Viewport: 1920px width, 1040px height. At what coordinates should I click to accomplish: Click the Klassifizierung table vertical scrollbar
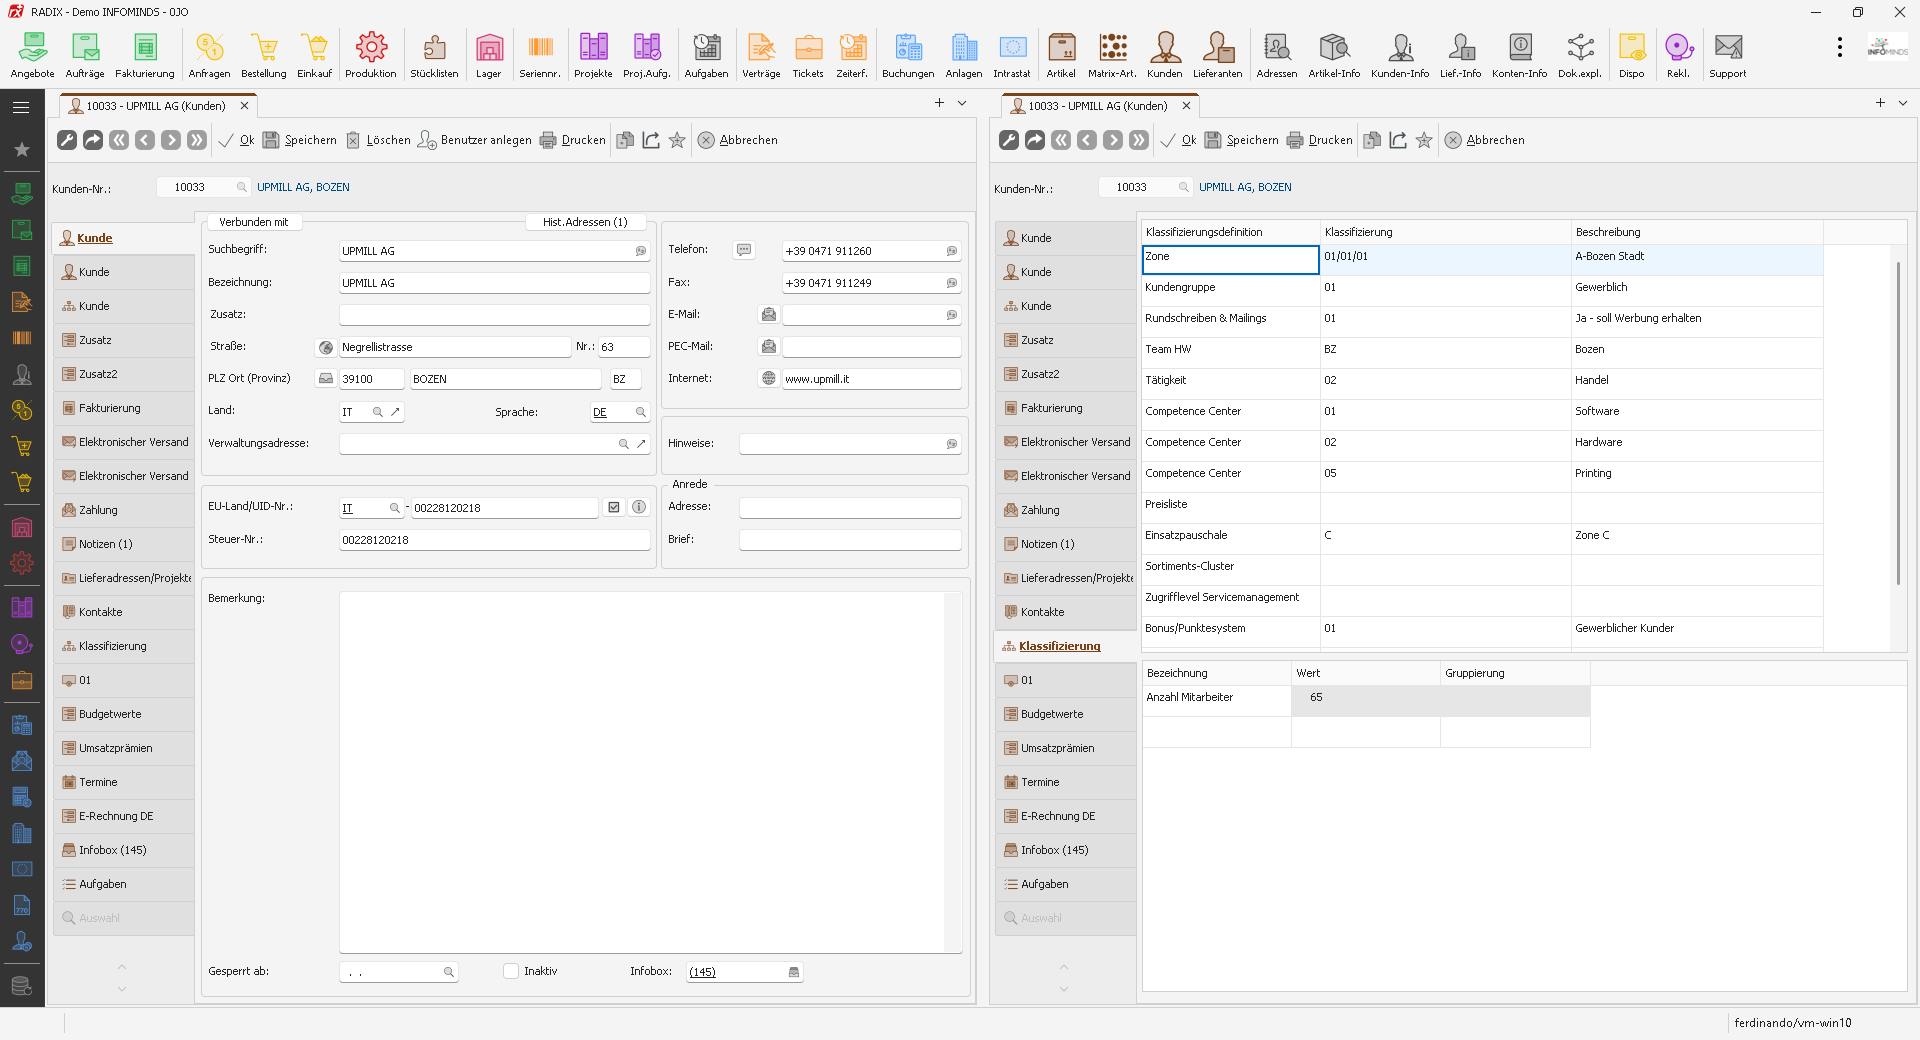click(x=1898, y=423)
